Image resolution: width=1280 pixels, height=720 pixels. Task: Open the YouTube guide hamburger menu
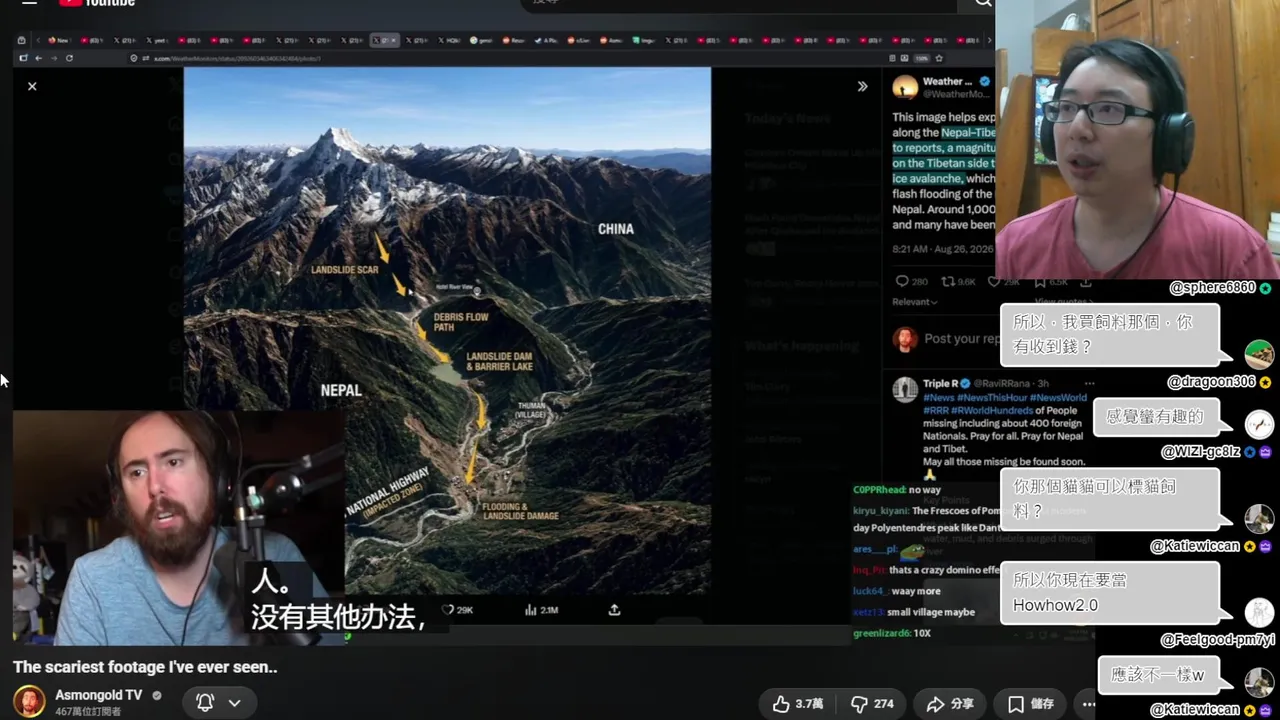point(29,3)
